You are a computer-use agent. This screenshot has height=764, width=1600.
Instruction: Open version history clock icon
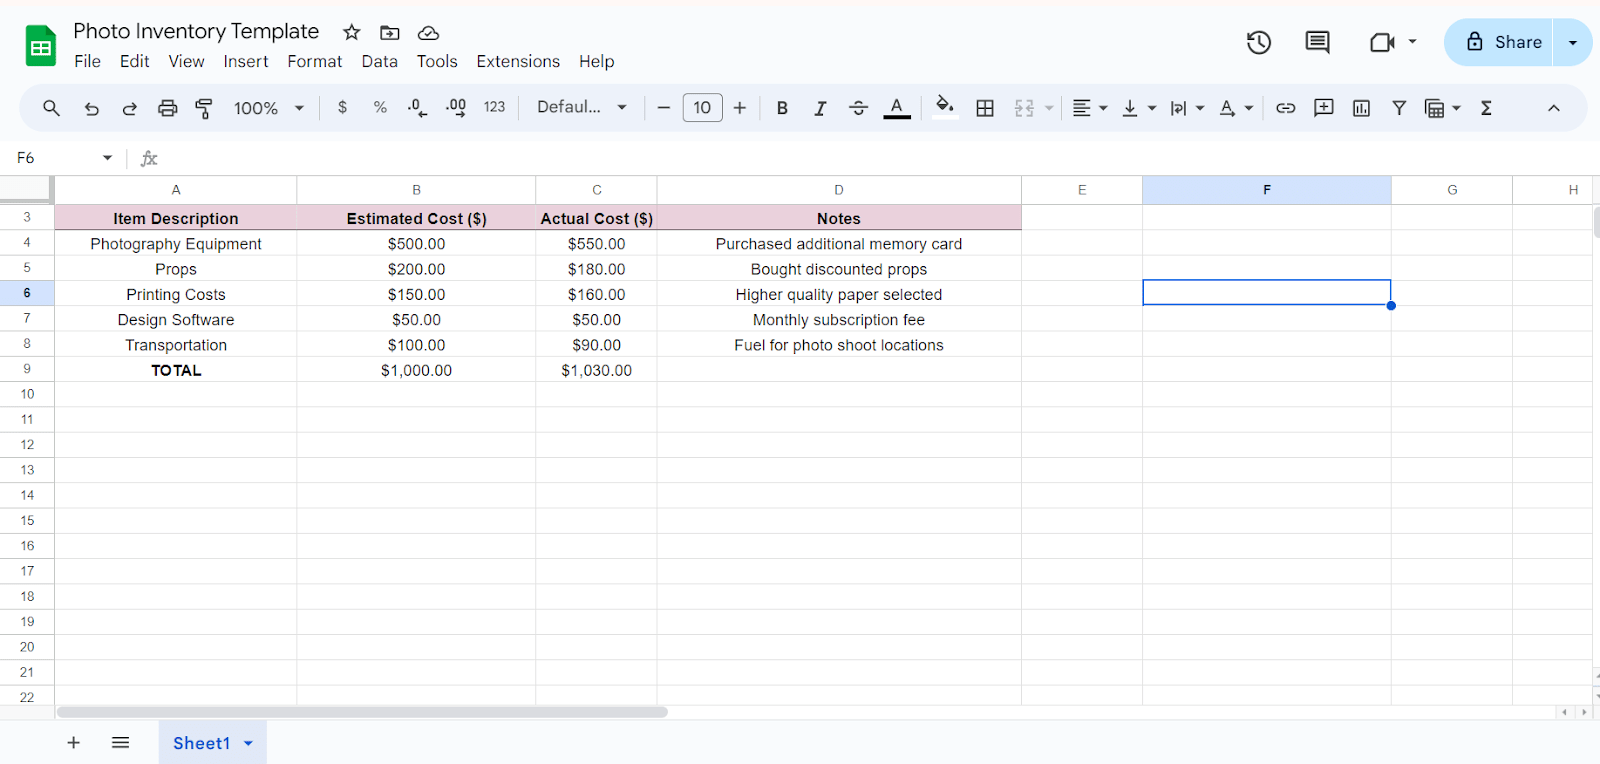coord(1258,42)
